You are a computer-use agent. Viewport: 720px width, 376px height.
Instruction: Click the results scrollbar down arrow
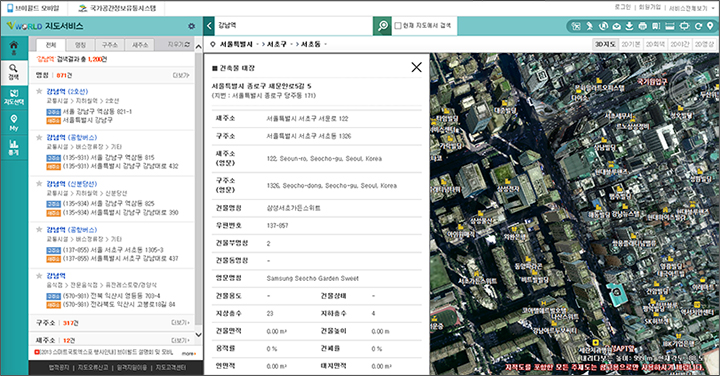coord(198,335)
